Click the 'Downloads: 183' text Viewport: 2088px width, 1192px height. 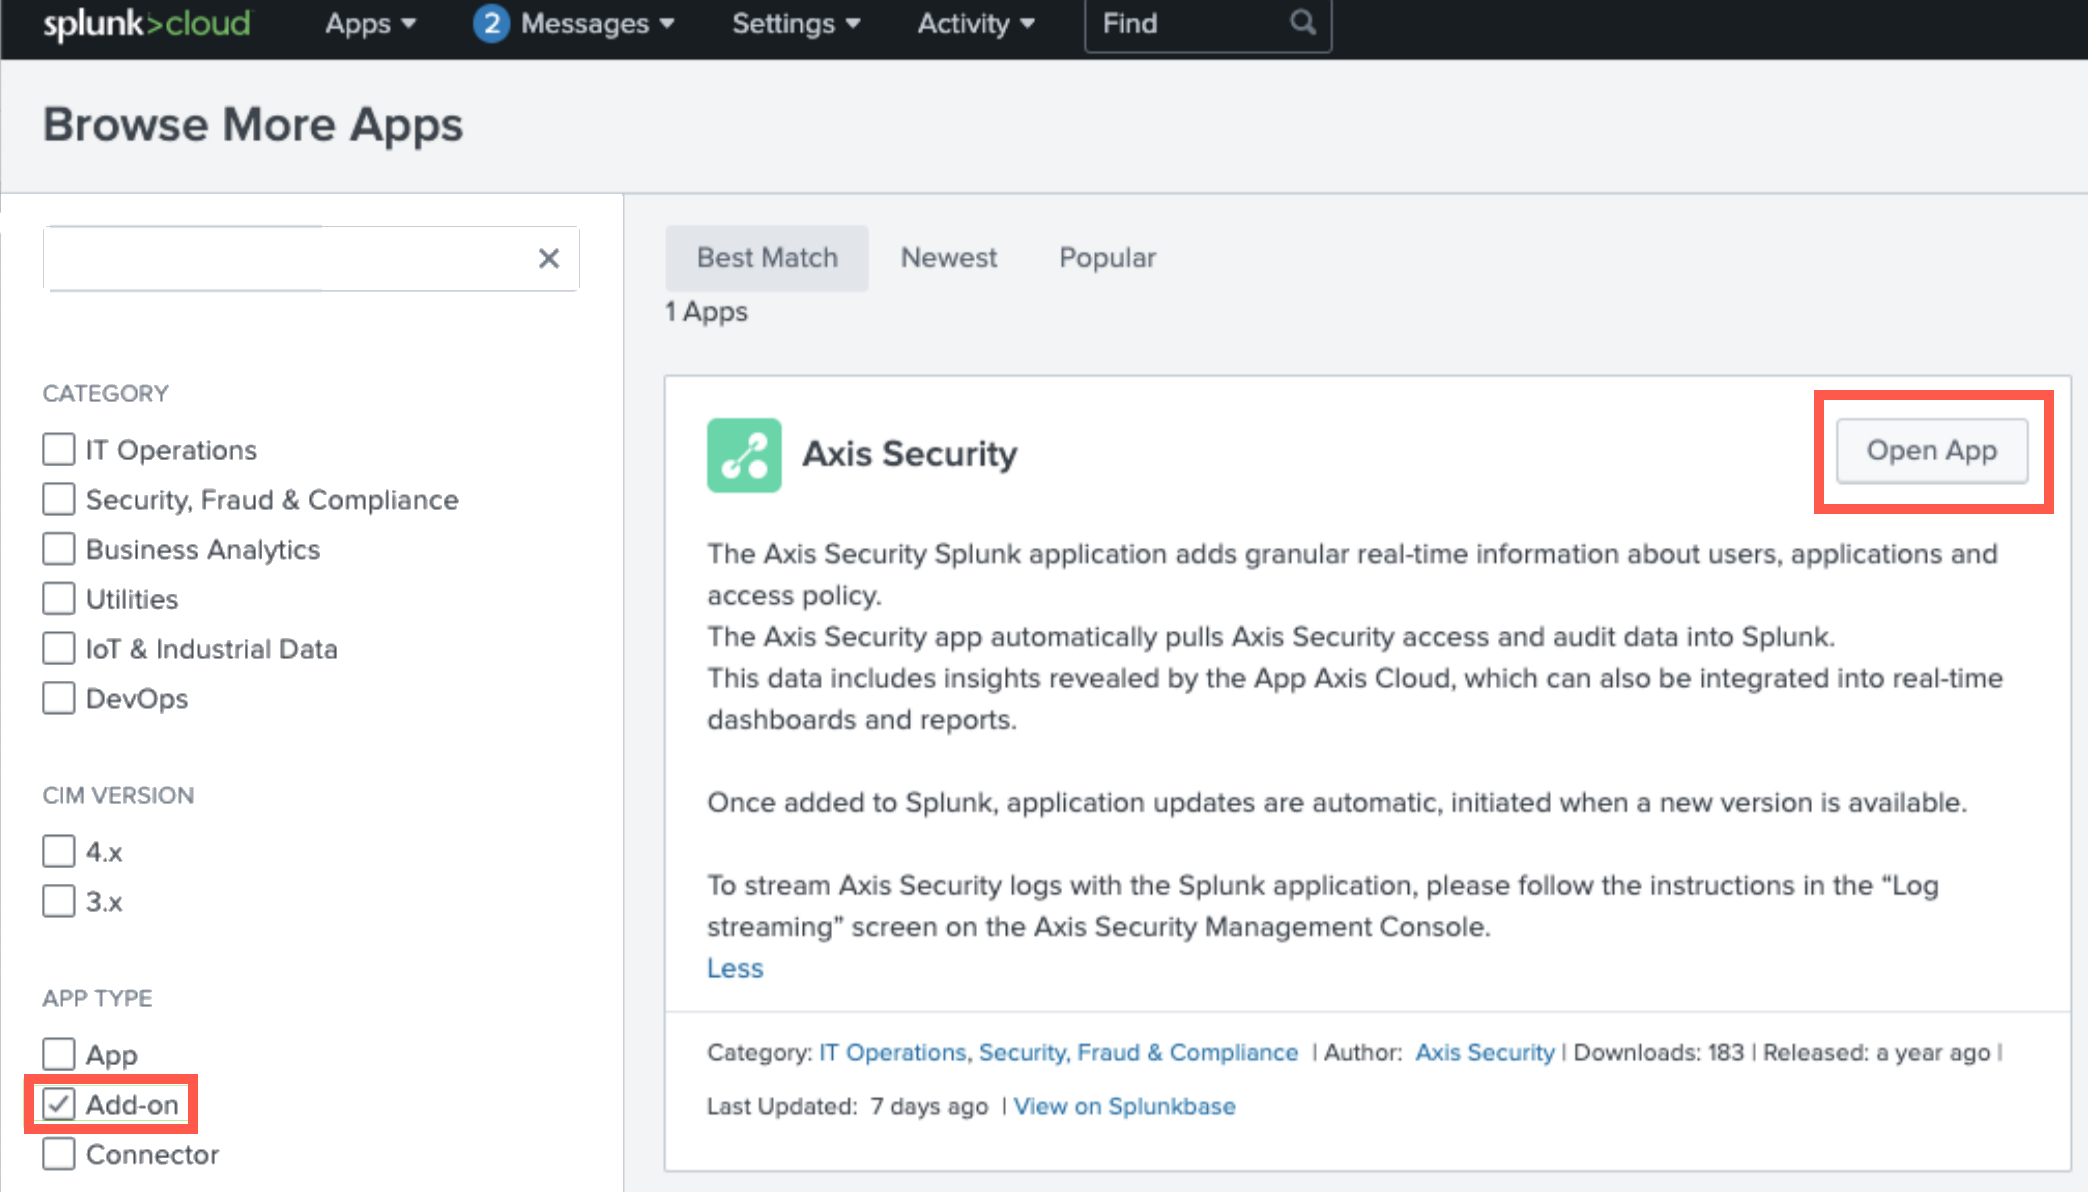tap(1658, 1052)
